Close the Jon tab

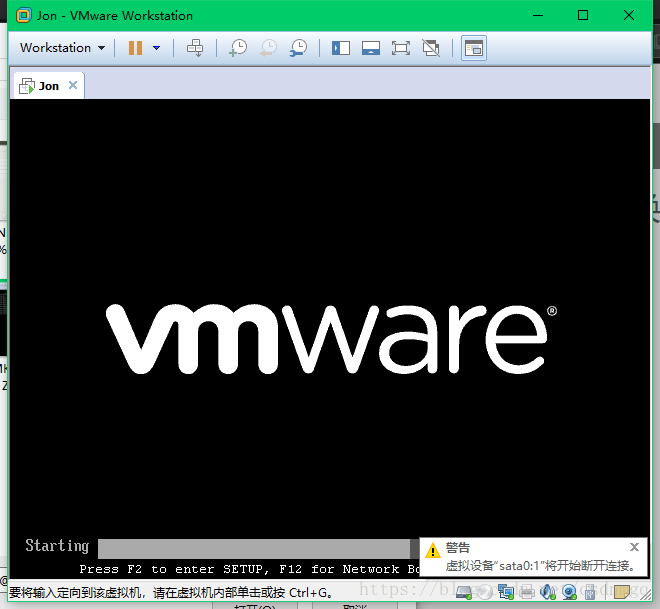tap(73, 85)
